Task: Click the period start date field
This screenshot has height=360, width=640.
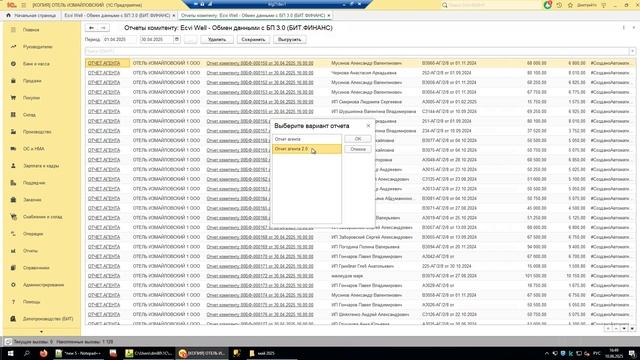Action: click(x=119, y=40)
